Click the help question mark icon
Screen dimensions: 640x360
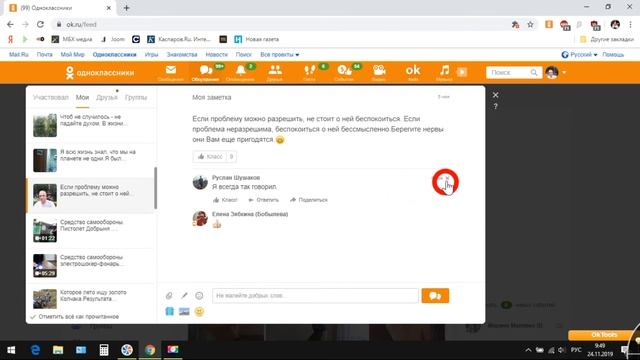click(495, 107)
